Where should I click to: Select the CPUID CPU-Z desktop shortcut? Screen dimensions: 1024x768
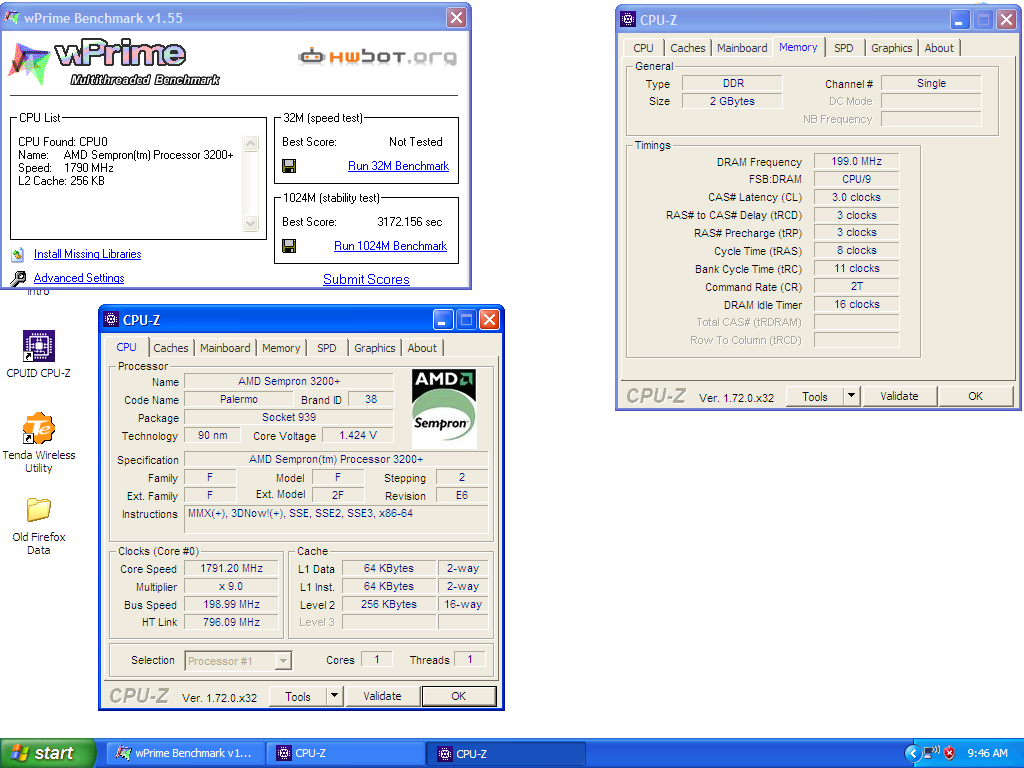[39, 355]
